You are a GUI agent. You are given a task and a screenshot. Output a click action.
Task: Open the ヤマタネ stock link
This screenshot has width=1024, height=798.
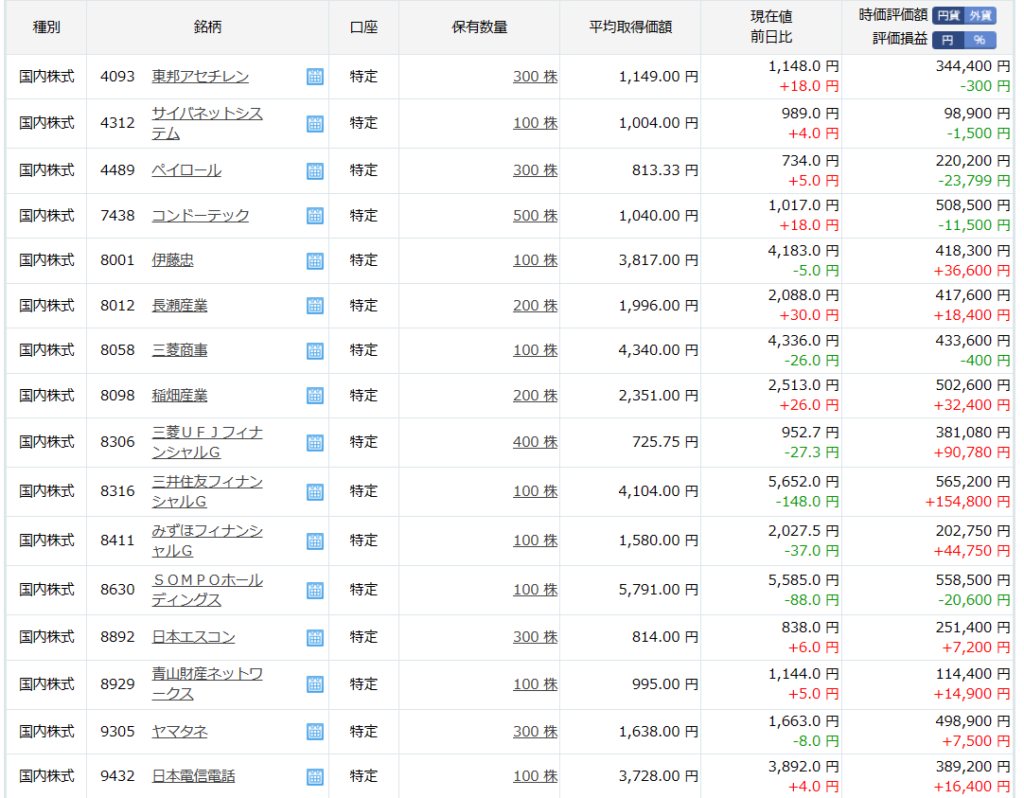point(180,731)
